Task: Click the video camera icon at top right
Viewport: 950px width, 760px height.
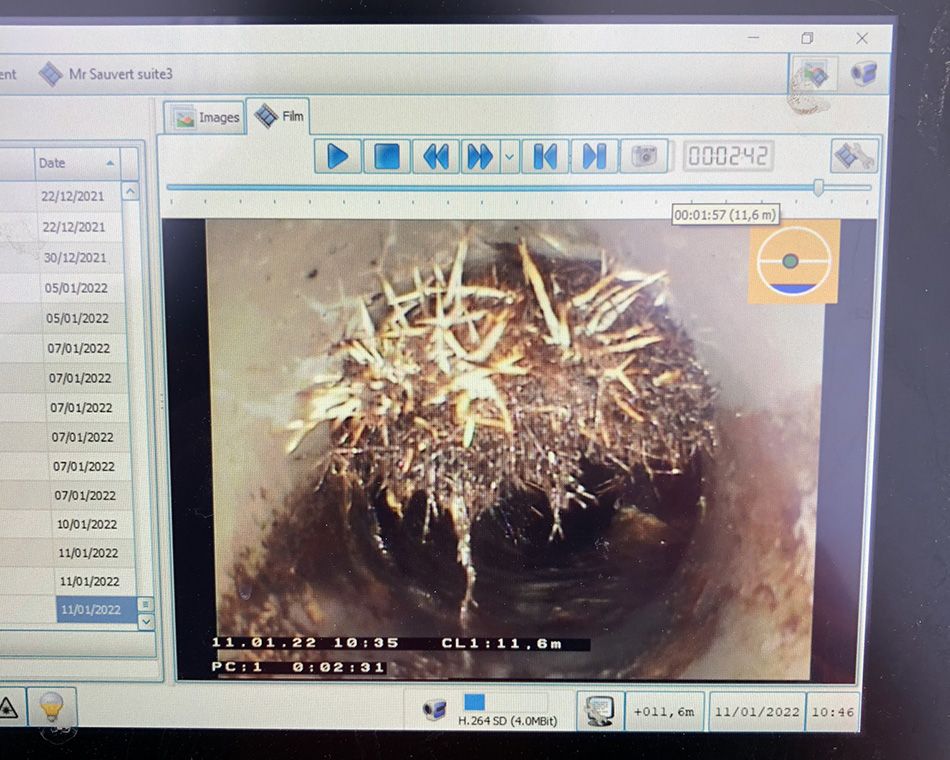Action: point(863,73)
